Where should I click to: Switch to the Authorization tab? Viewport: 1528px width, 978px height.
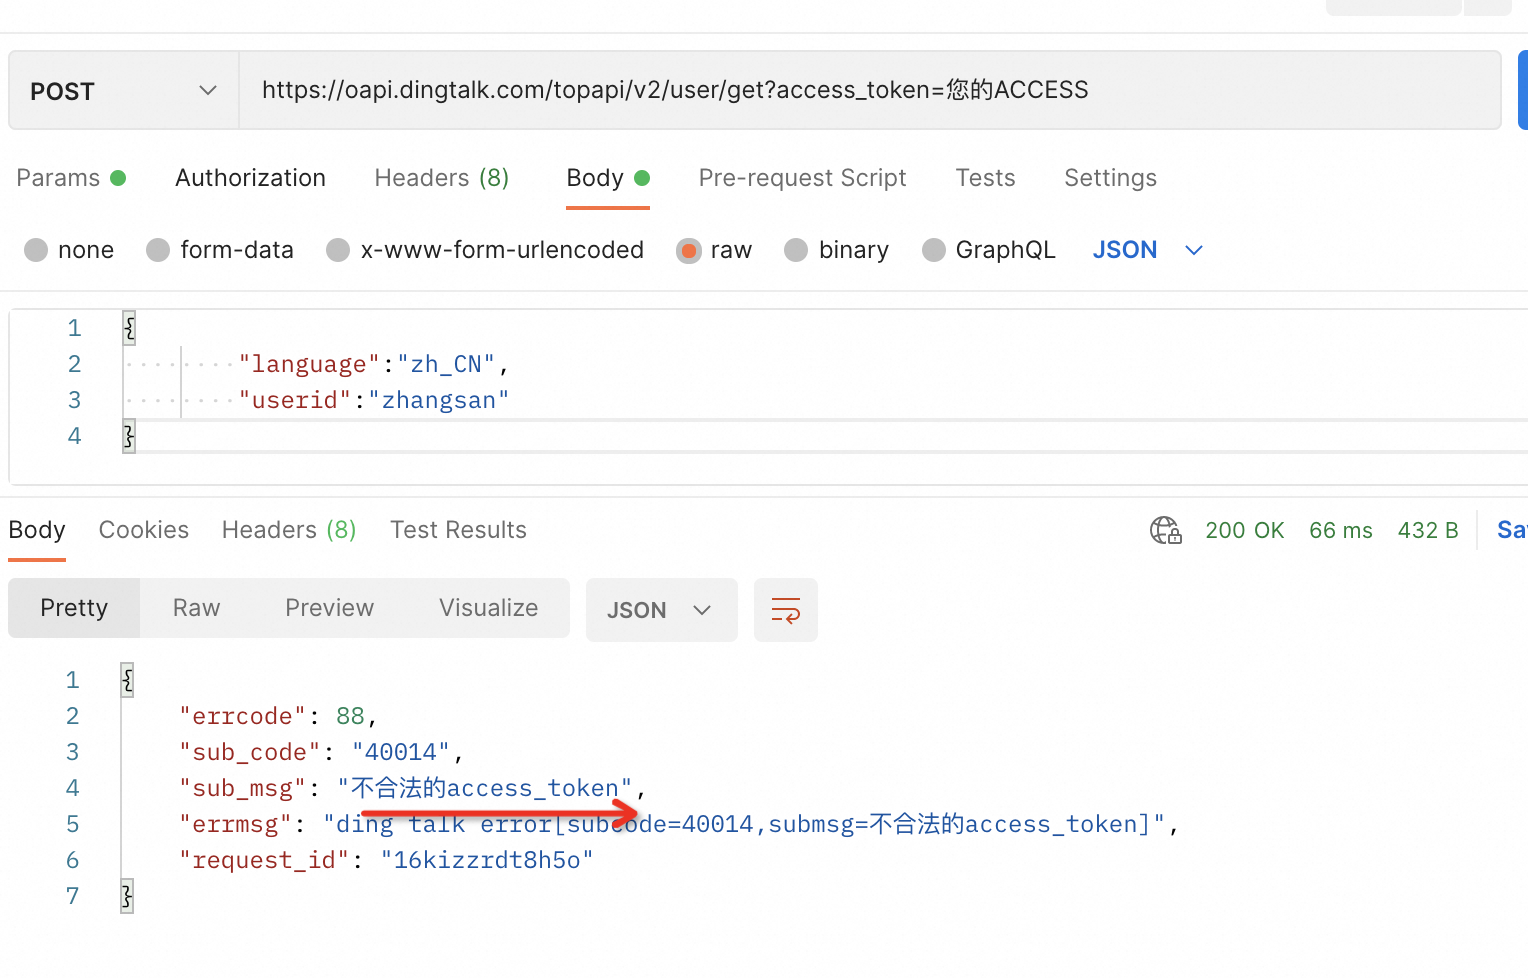(250, 178)
